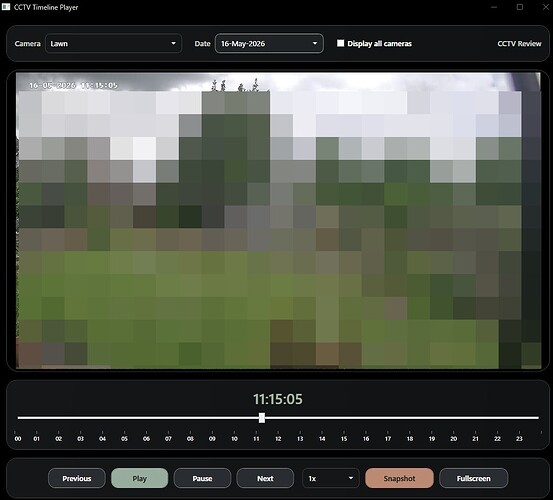
Task: Click the Date field label
Action: 202,43
